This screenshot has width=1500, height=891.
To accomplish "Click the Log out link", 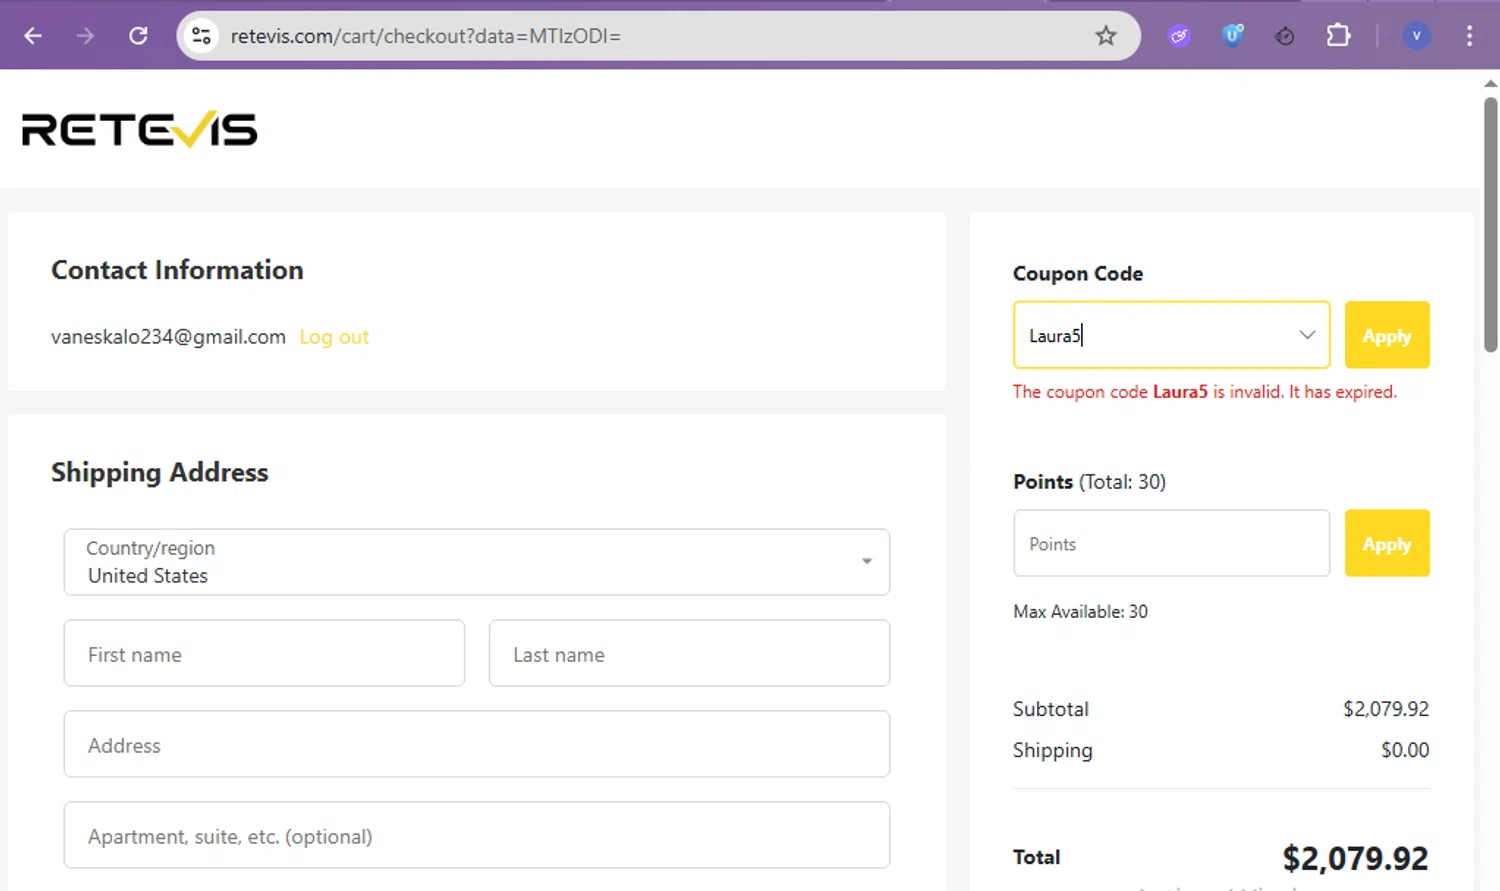I will click(x=334, y=337).
